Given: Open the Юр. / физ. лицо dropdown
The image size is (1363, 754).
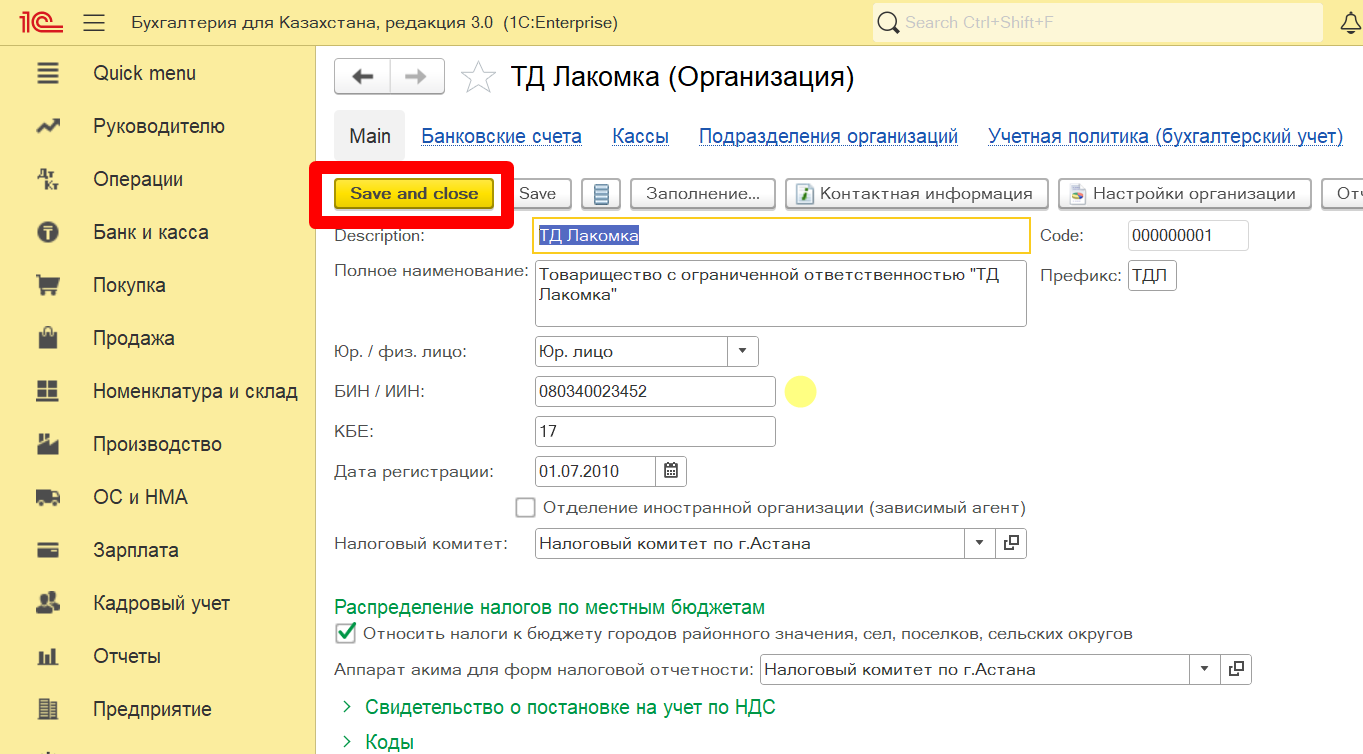Looking at the screenshot, I should (743, 351).
